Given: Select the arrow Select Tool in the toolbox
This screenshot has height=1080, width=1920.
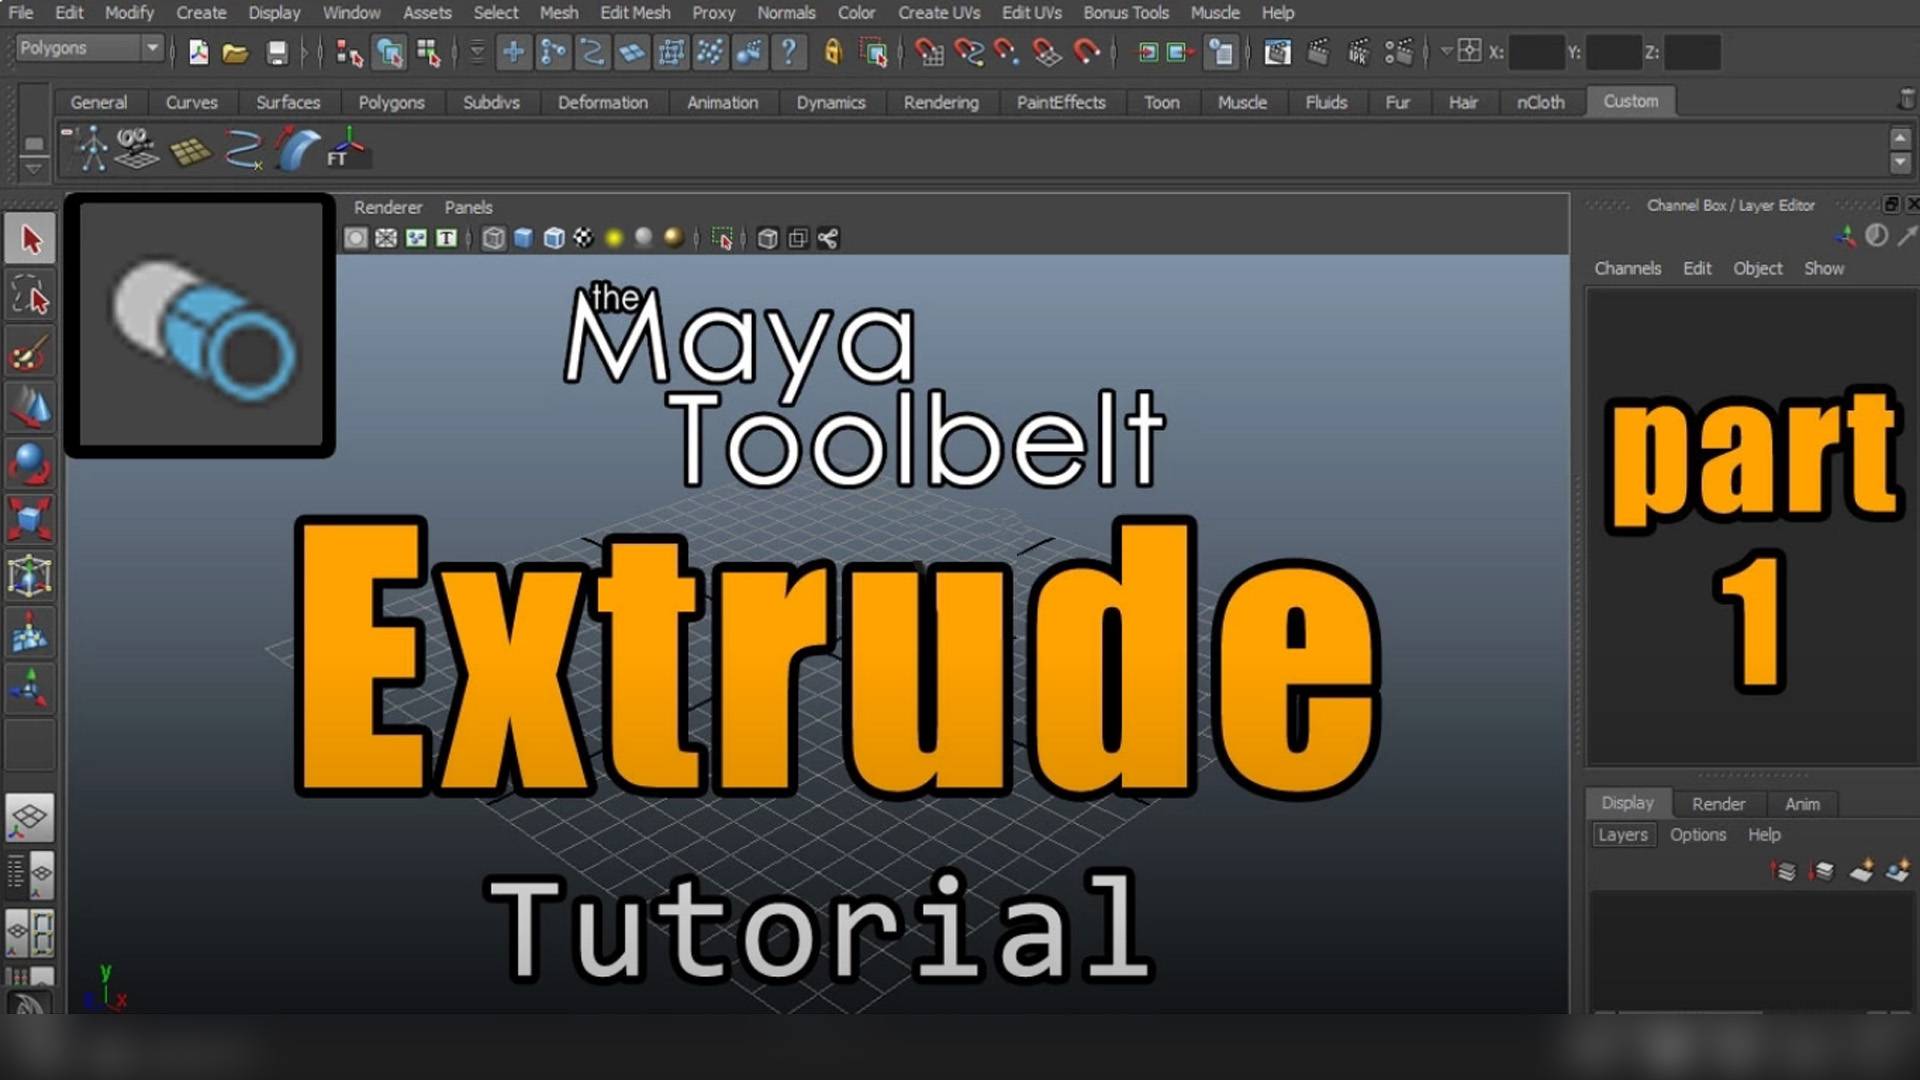Looking at the screenshot, I should point(30,240).
